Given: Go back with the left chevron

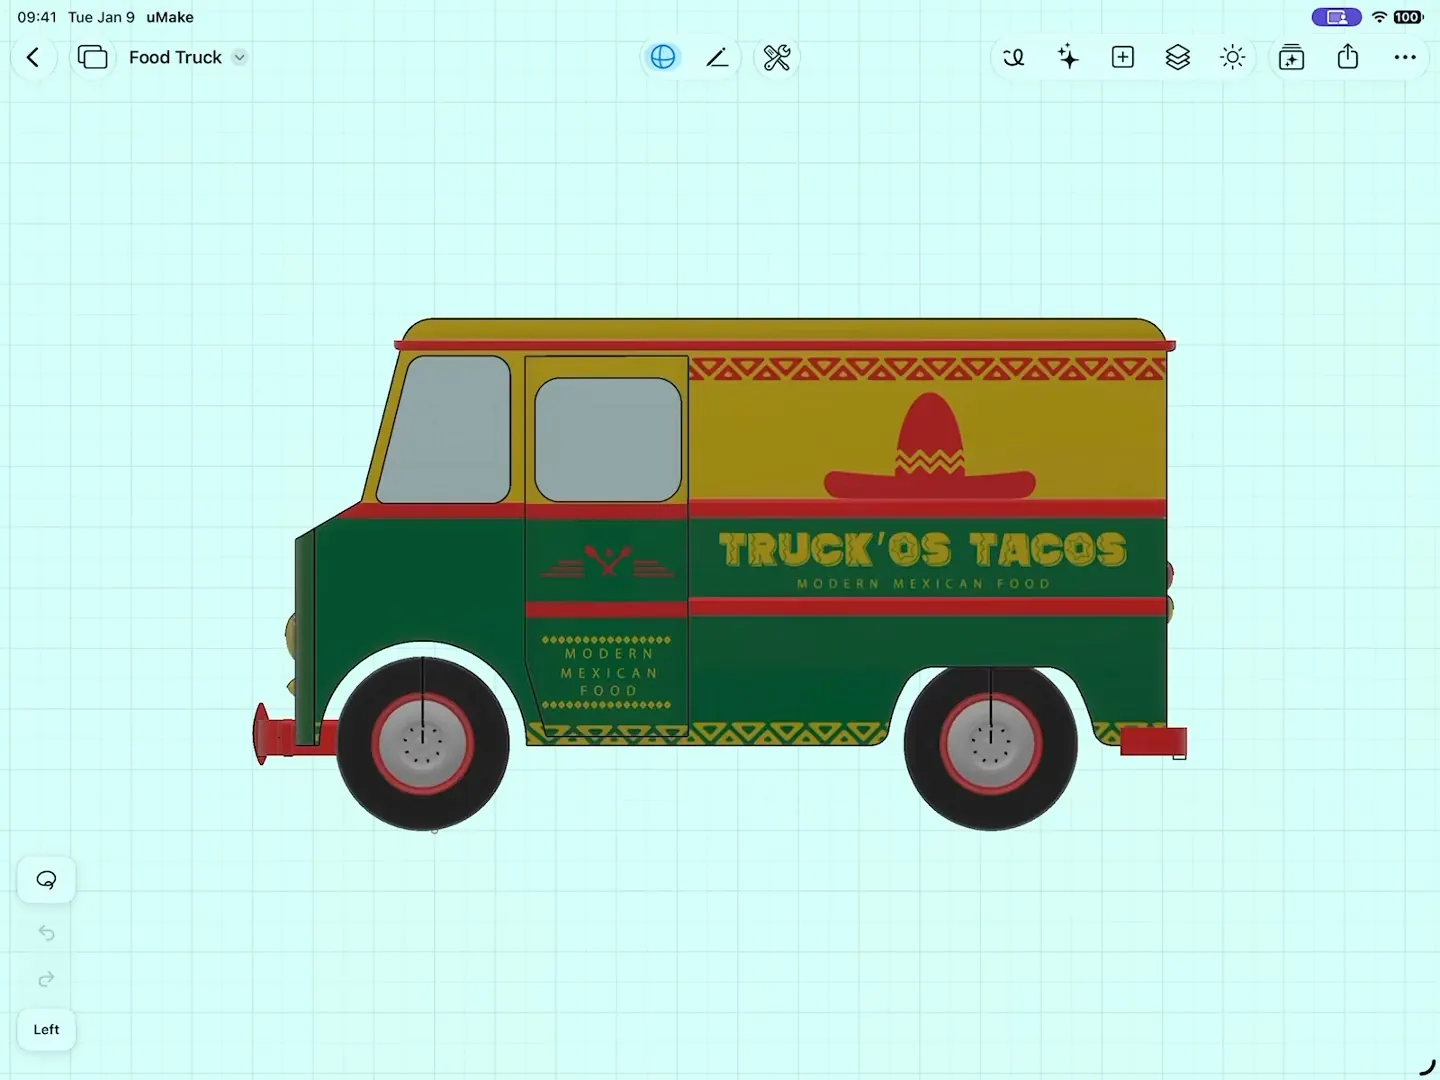Looking at the screenshot, I should click(33, 58).
